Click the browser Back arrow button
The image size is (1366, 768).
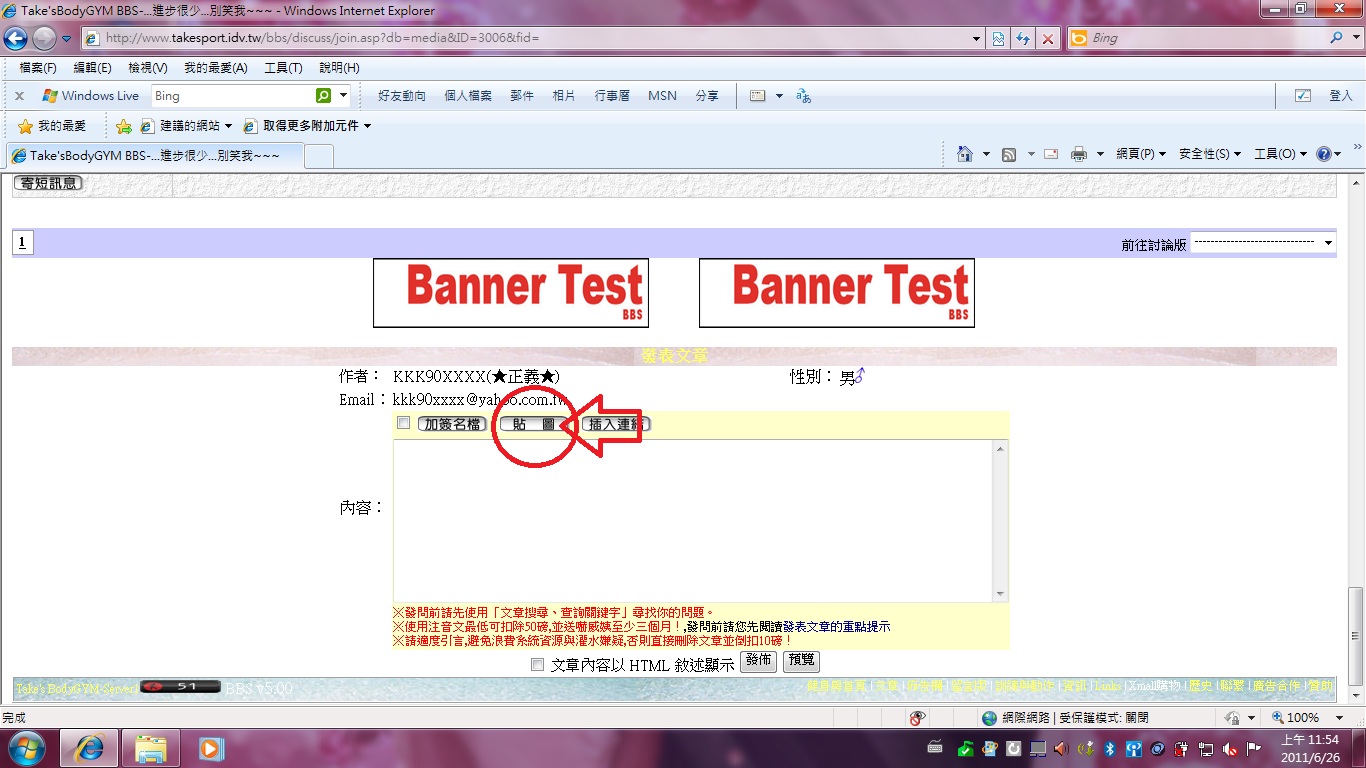click(15, 39)
